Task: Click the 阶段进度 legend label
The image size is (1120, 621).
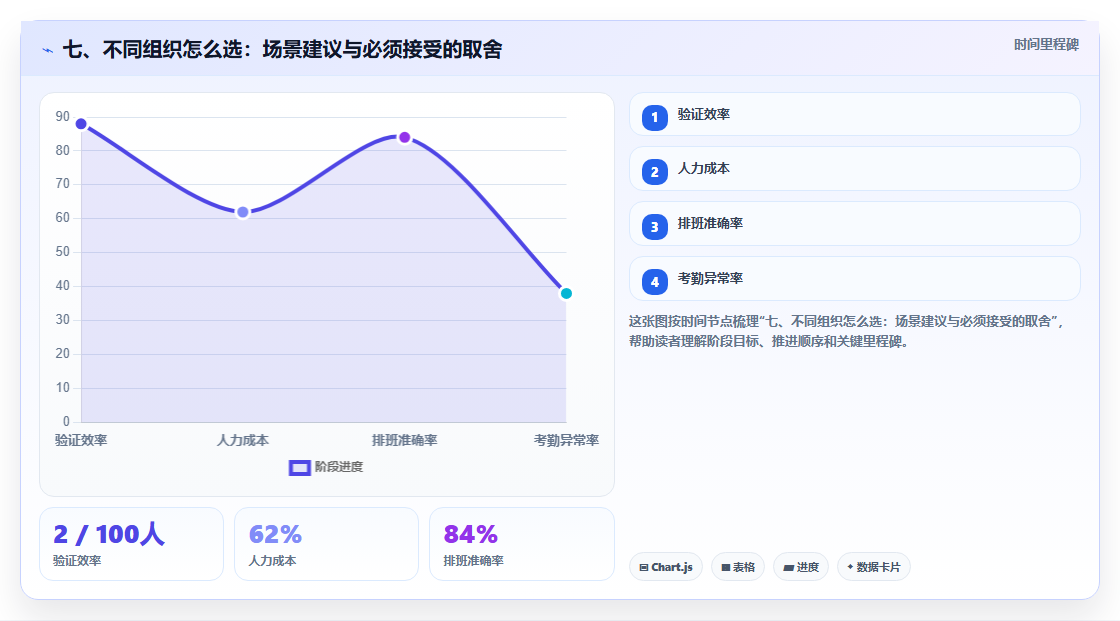Action: tap(339, 467)
